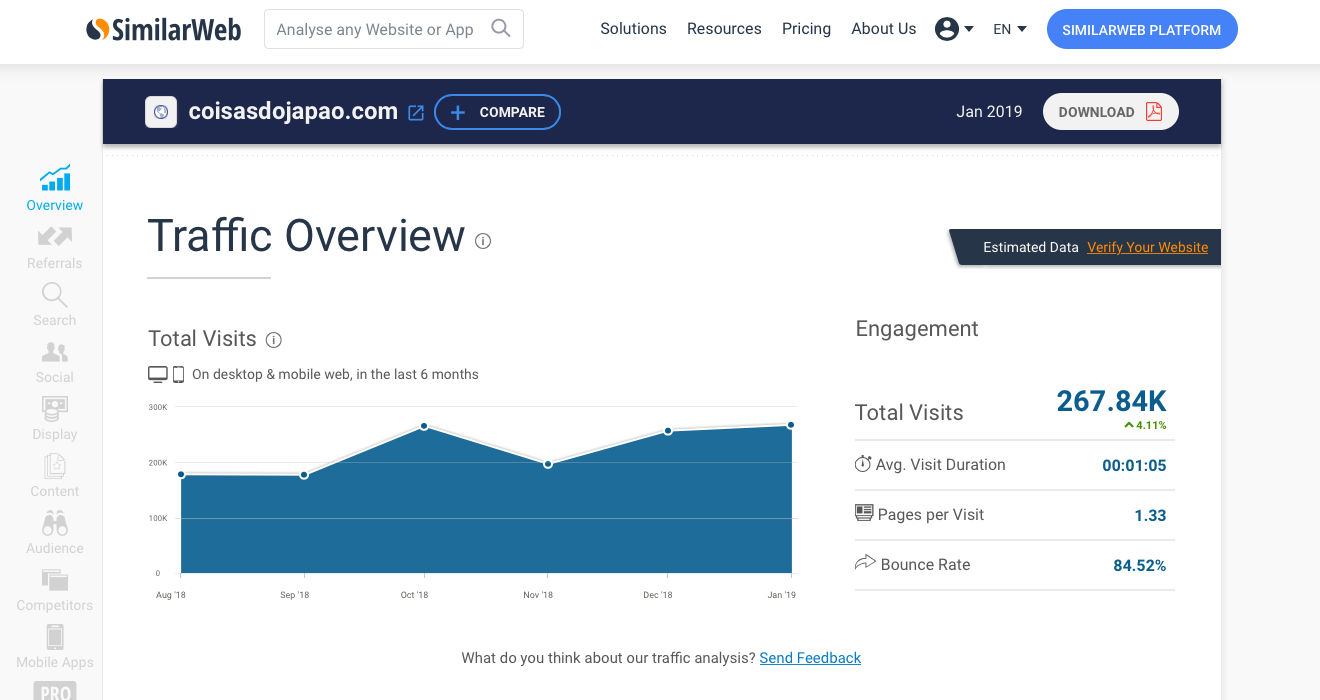1320x700 pixels.
Task: Click the COMPARE button
Action: [x=497, y=112]
